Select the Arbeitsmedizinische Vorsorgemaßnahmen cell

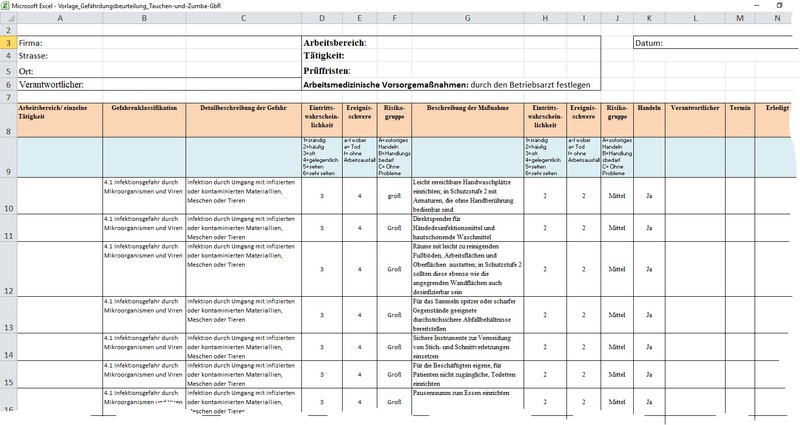point(450,86)
